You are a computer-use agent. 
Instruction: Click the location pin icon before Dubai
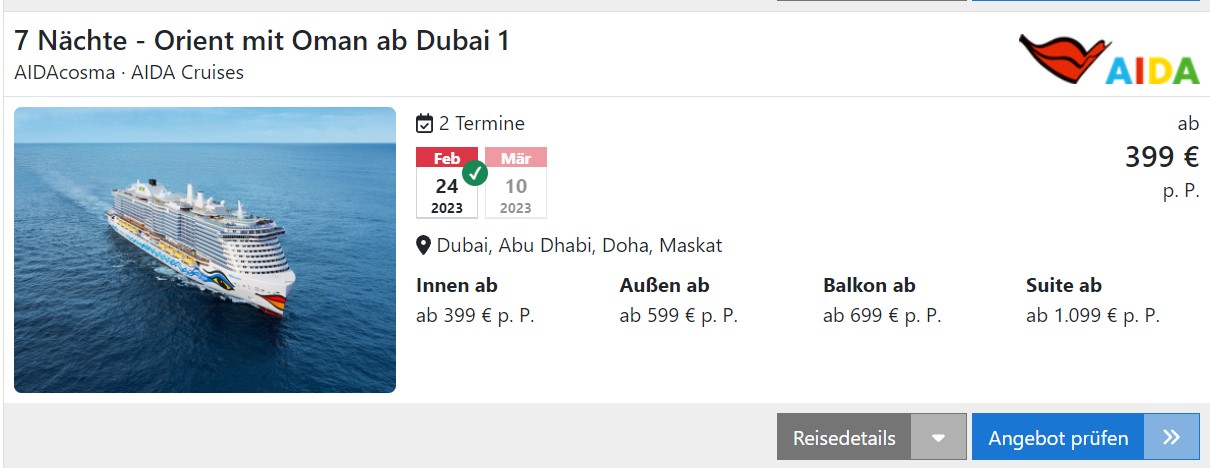(424, 245)
